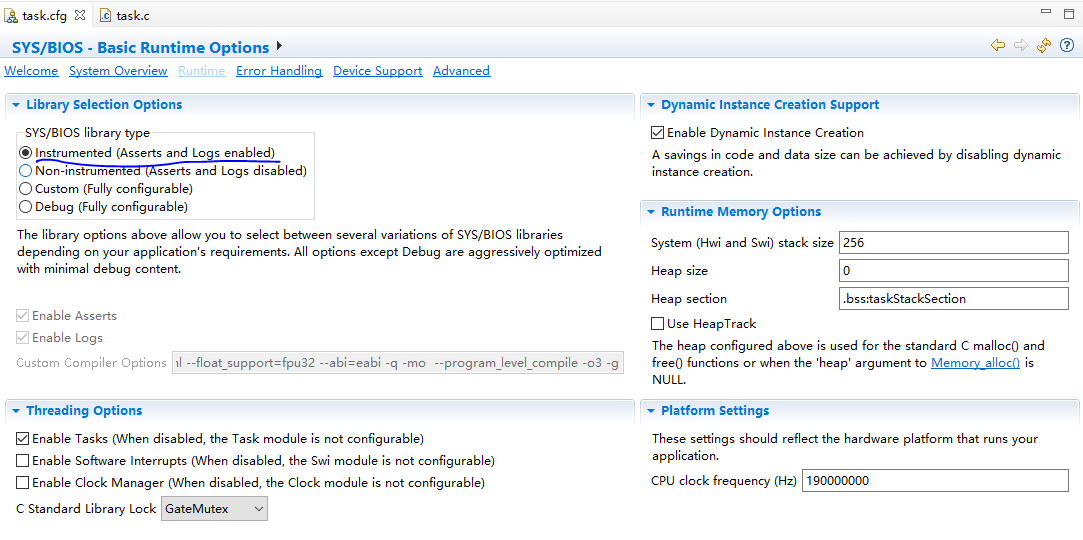Click the CPU clock frequency field
Screen dimensions: 1083x540
(x=935, y=480)
